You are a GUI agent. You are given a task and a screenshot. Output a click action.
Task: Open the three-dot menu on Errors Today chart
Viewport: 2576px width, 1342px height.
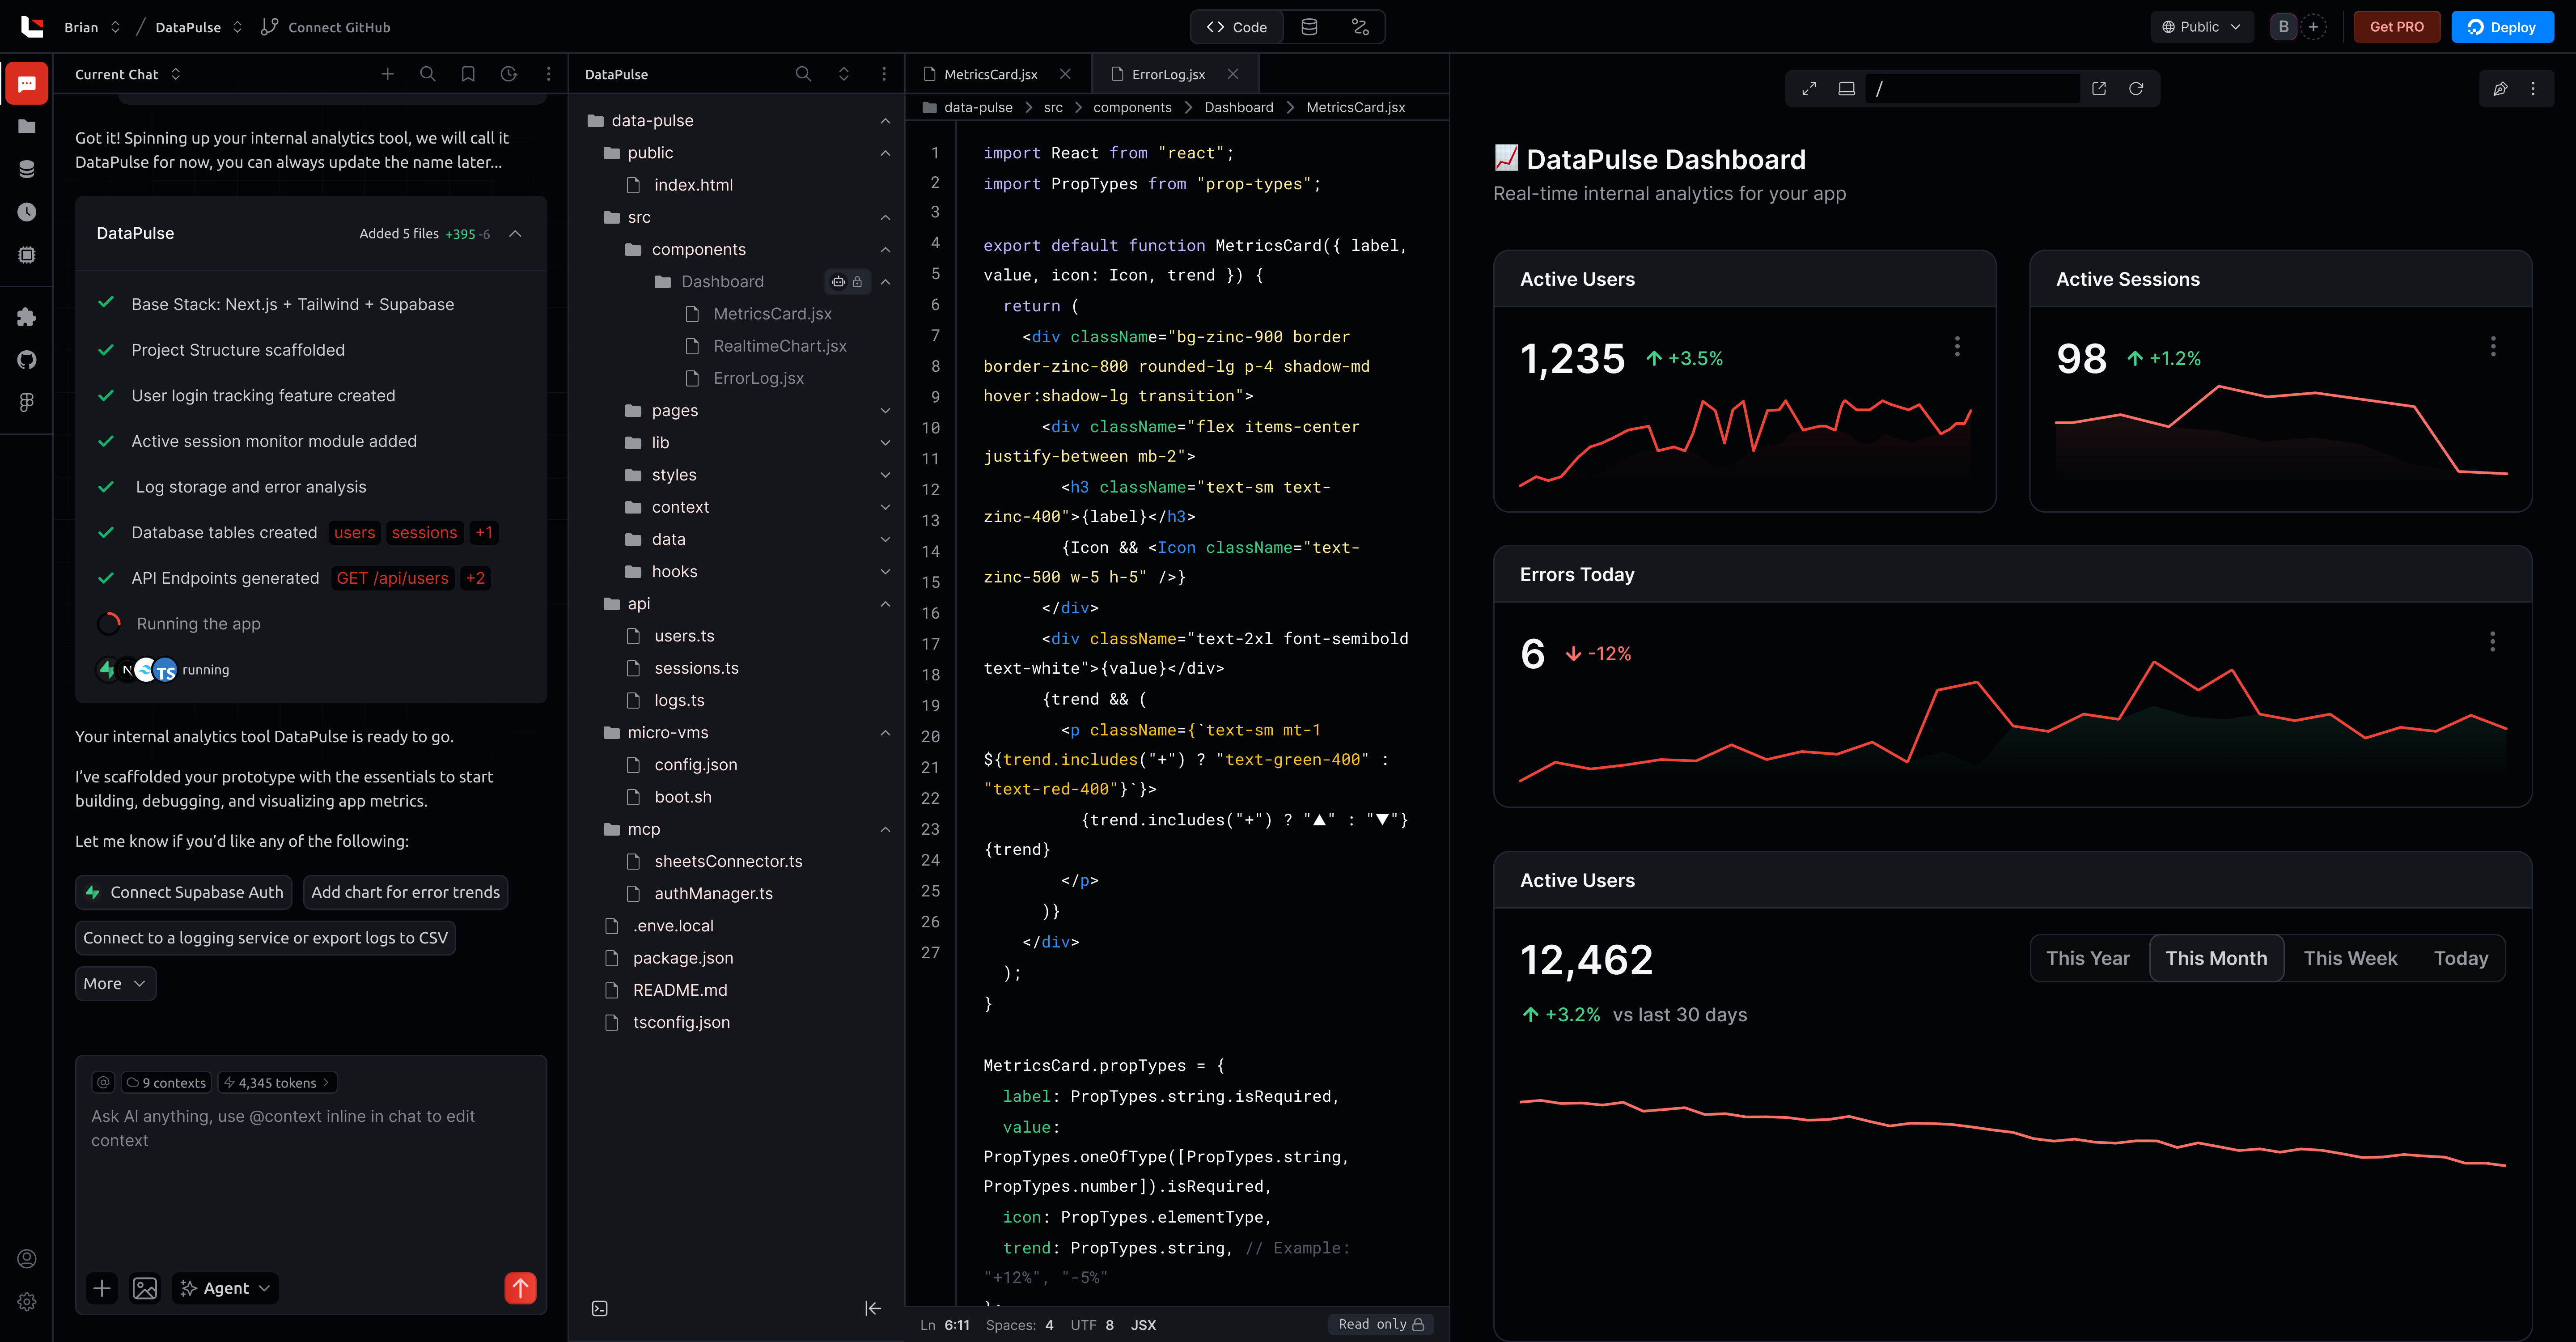click(x=2493, y=641)
